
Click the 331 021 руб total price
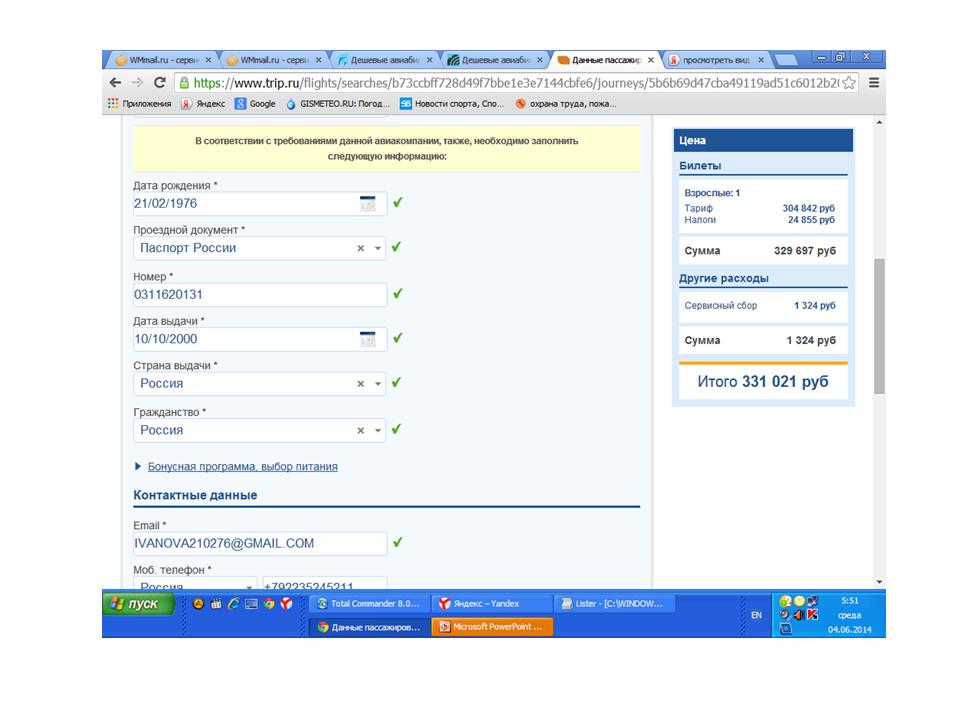[785, 382]
